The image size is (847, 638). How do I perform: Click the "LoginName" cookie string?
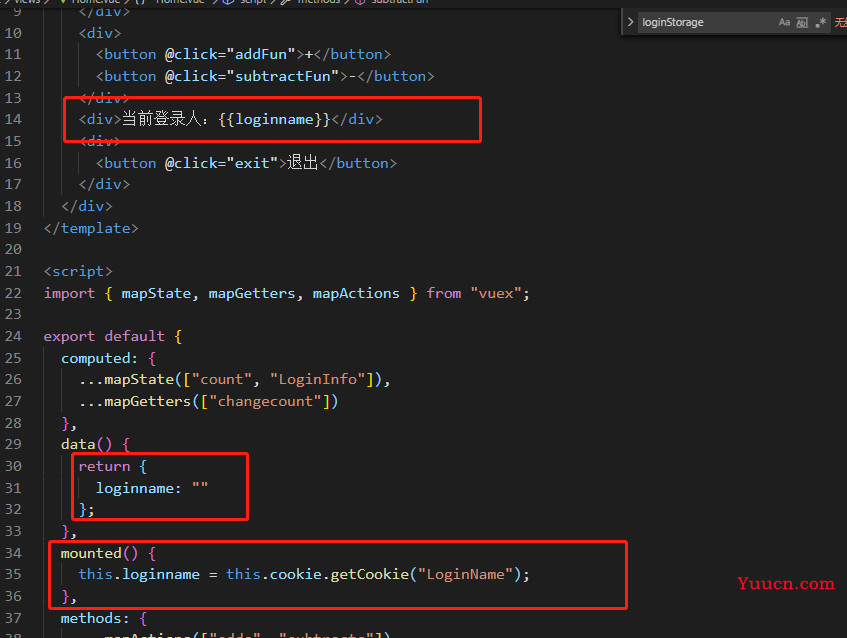pyautogui.click(x=466, y=574)
